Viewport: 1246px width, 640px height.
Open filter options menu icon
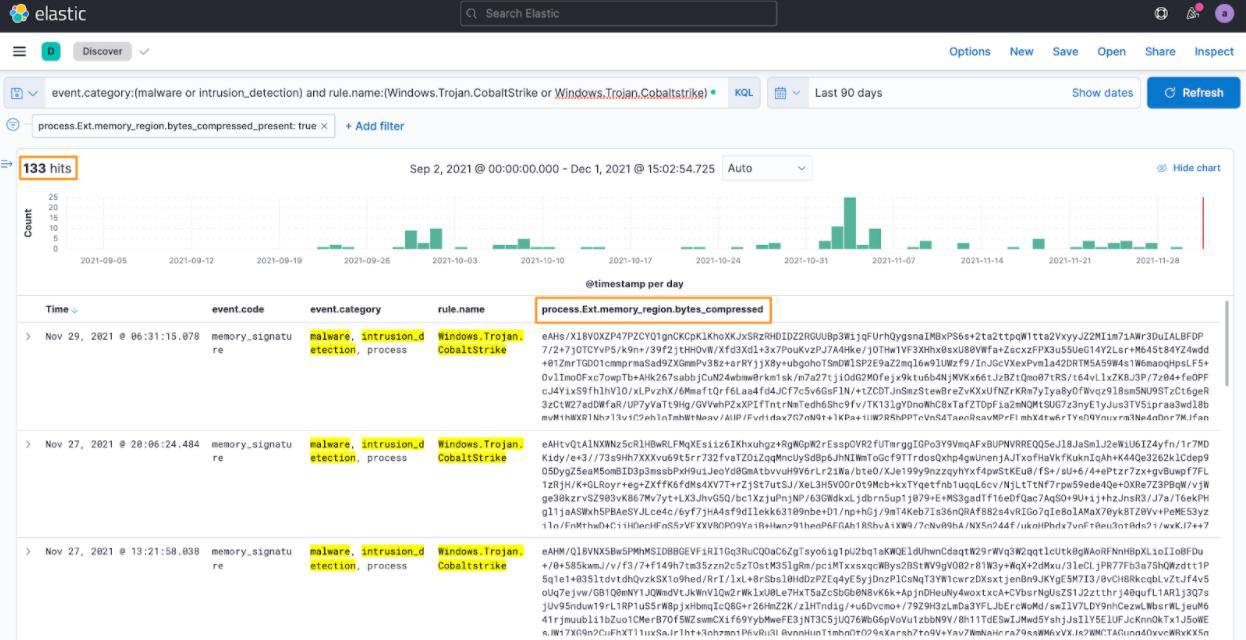point(13,125)
